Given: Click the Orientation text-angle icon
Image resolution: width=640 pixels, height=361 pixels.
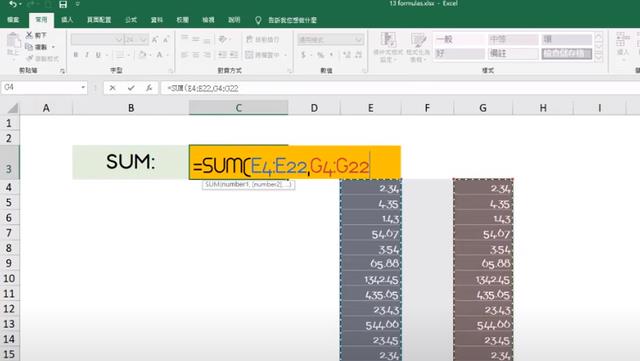Looking at the screenshot, I should (x=223, y=39).
